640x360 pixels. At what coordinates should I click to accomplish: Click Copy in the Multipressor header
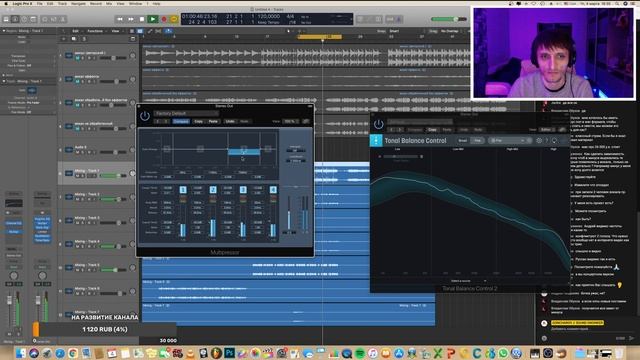[x=198, y=121]
